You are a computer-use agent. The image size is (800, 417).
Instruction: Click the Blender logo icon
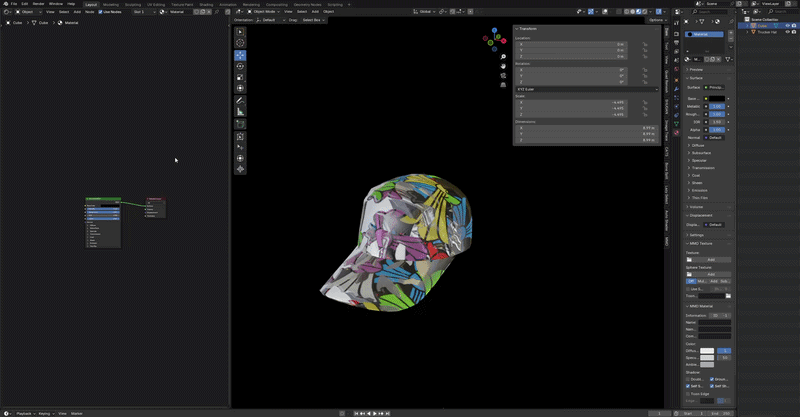pos(4,3)
